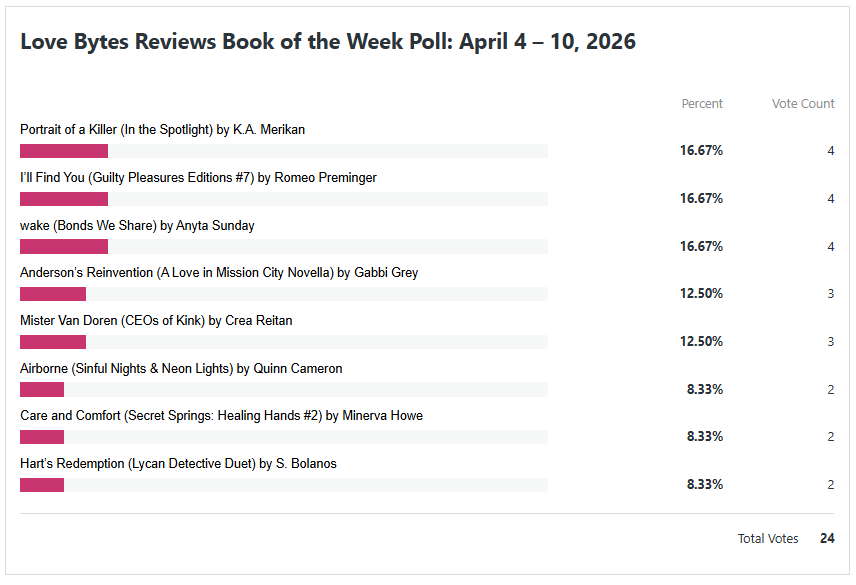The image size is (856, 585).
Task: Click the 12.50% value for Anderson's Reinvention
Action: point(701,294)
